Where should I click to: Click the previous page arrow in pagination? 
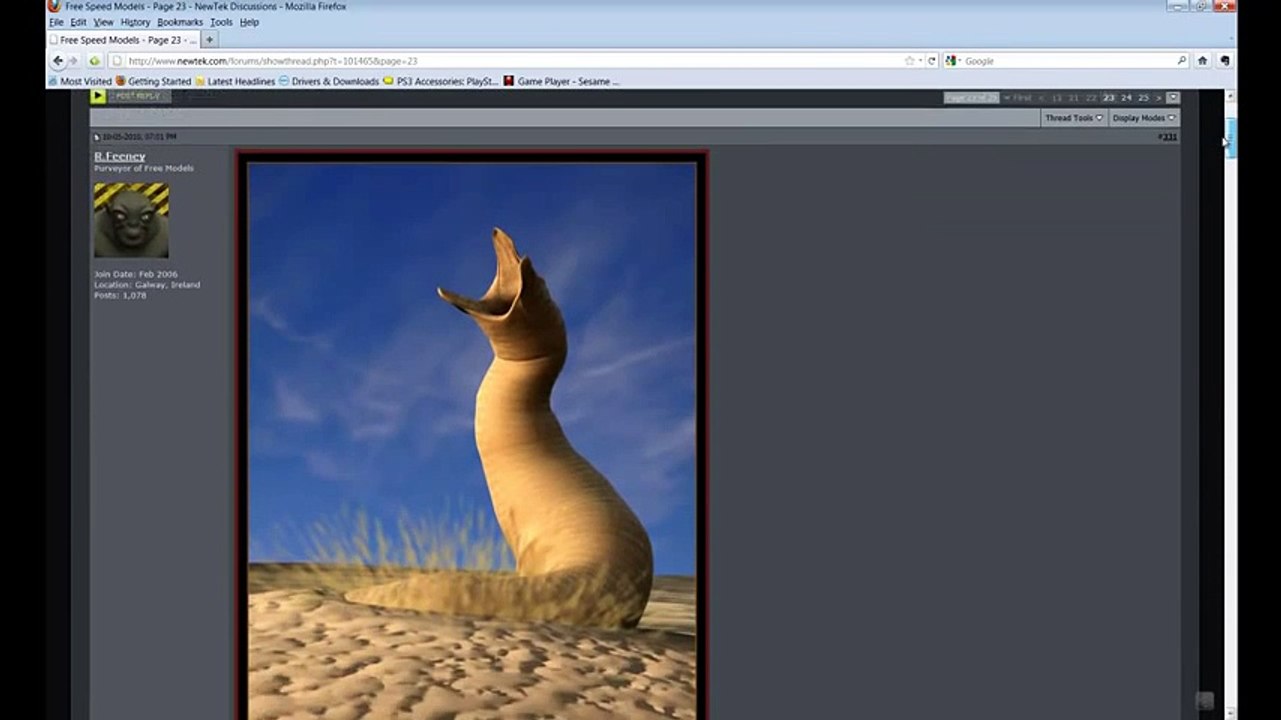(x=1041, y=98)
